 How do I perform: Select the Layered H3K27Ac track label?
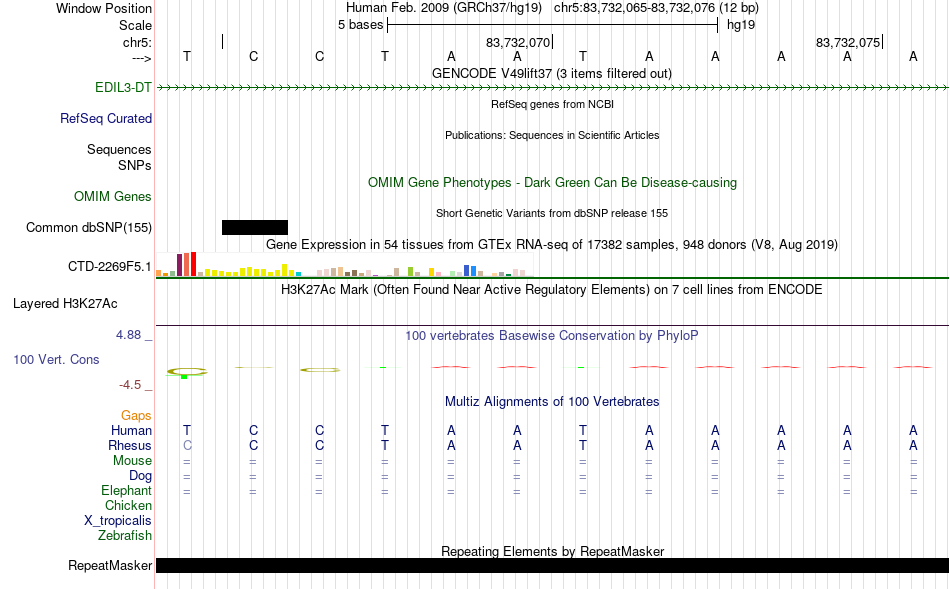(x=65, y=304)
